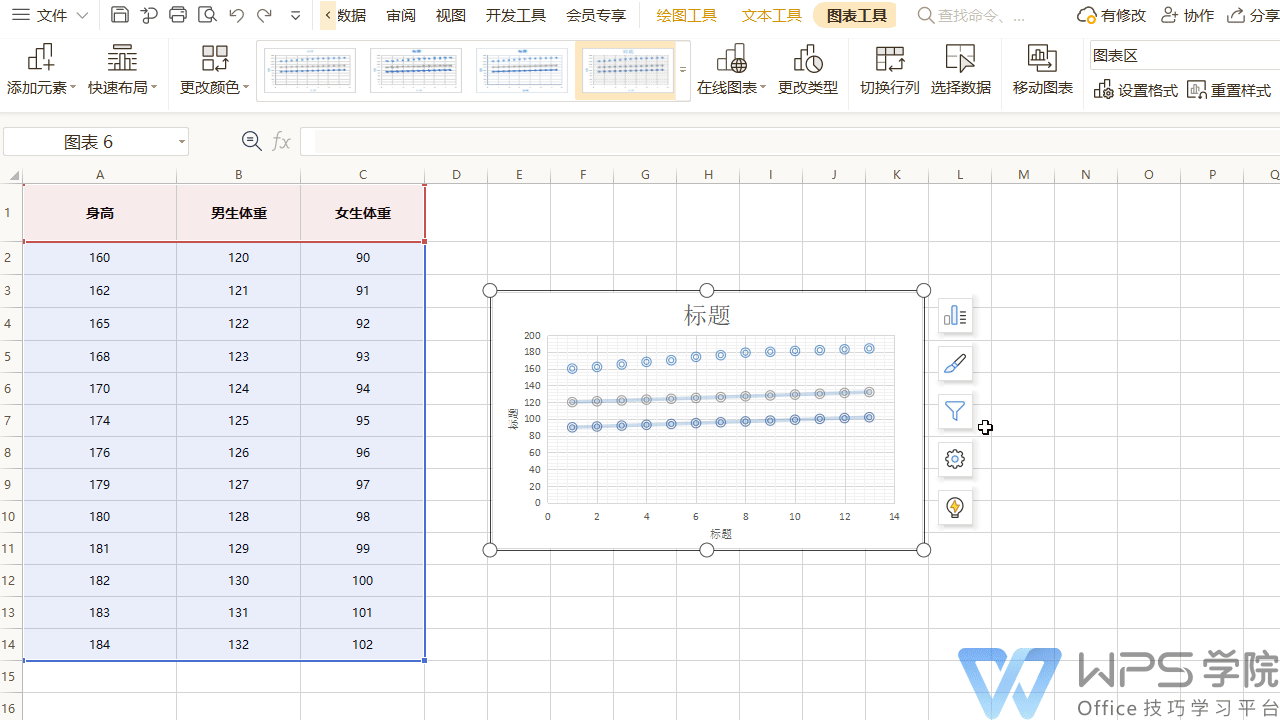
Task: Click the chart elements side button
Action: (955, 316)
